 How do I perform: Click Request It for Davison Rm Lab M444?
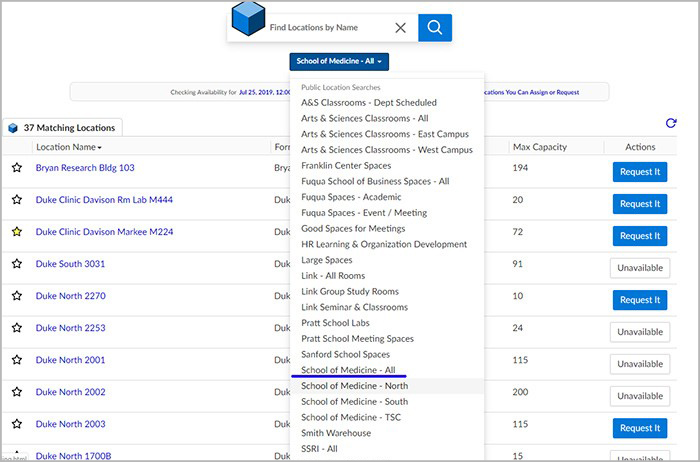(640, 204)
